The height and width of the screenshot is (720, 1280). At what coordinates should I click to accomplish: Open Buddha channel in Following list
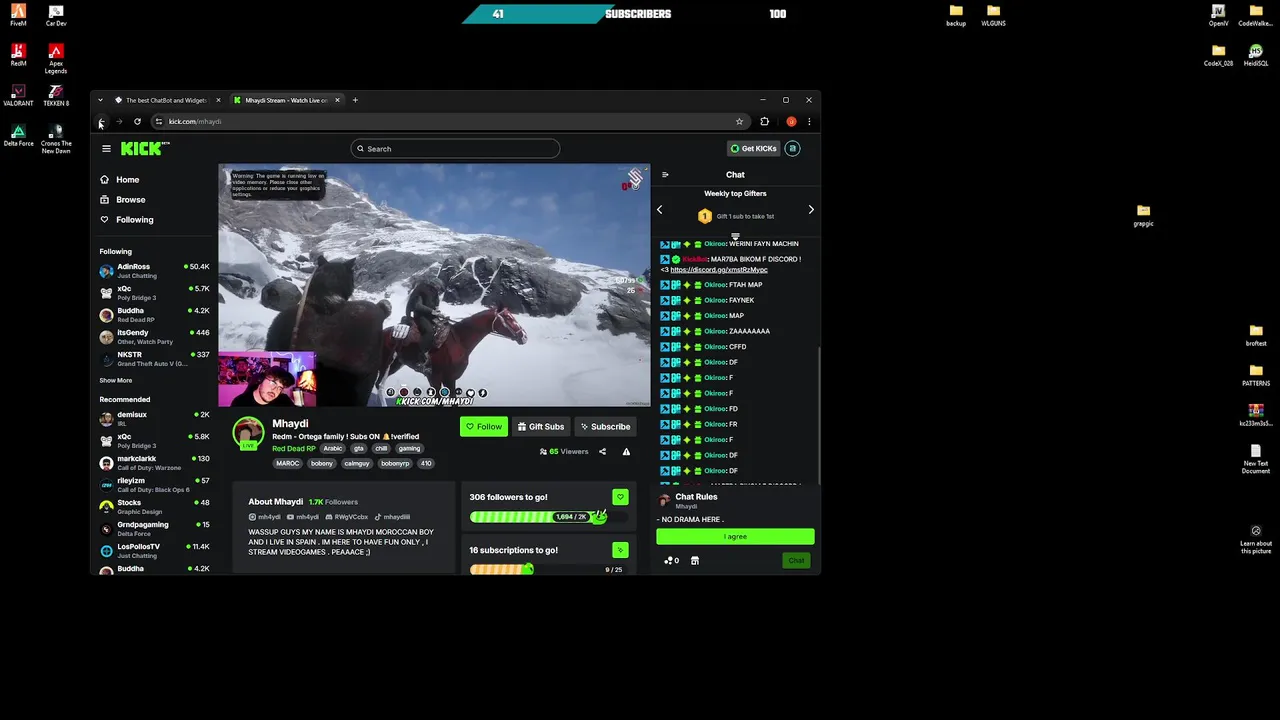pos(154,315)
